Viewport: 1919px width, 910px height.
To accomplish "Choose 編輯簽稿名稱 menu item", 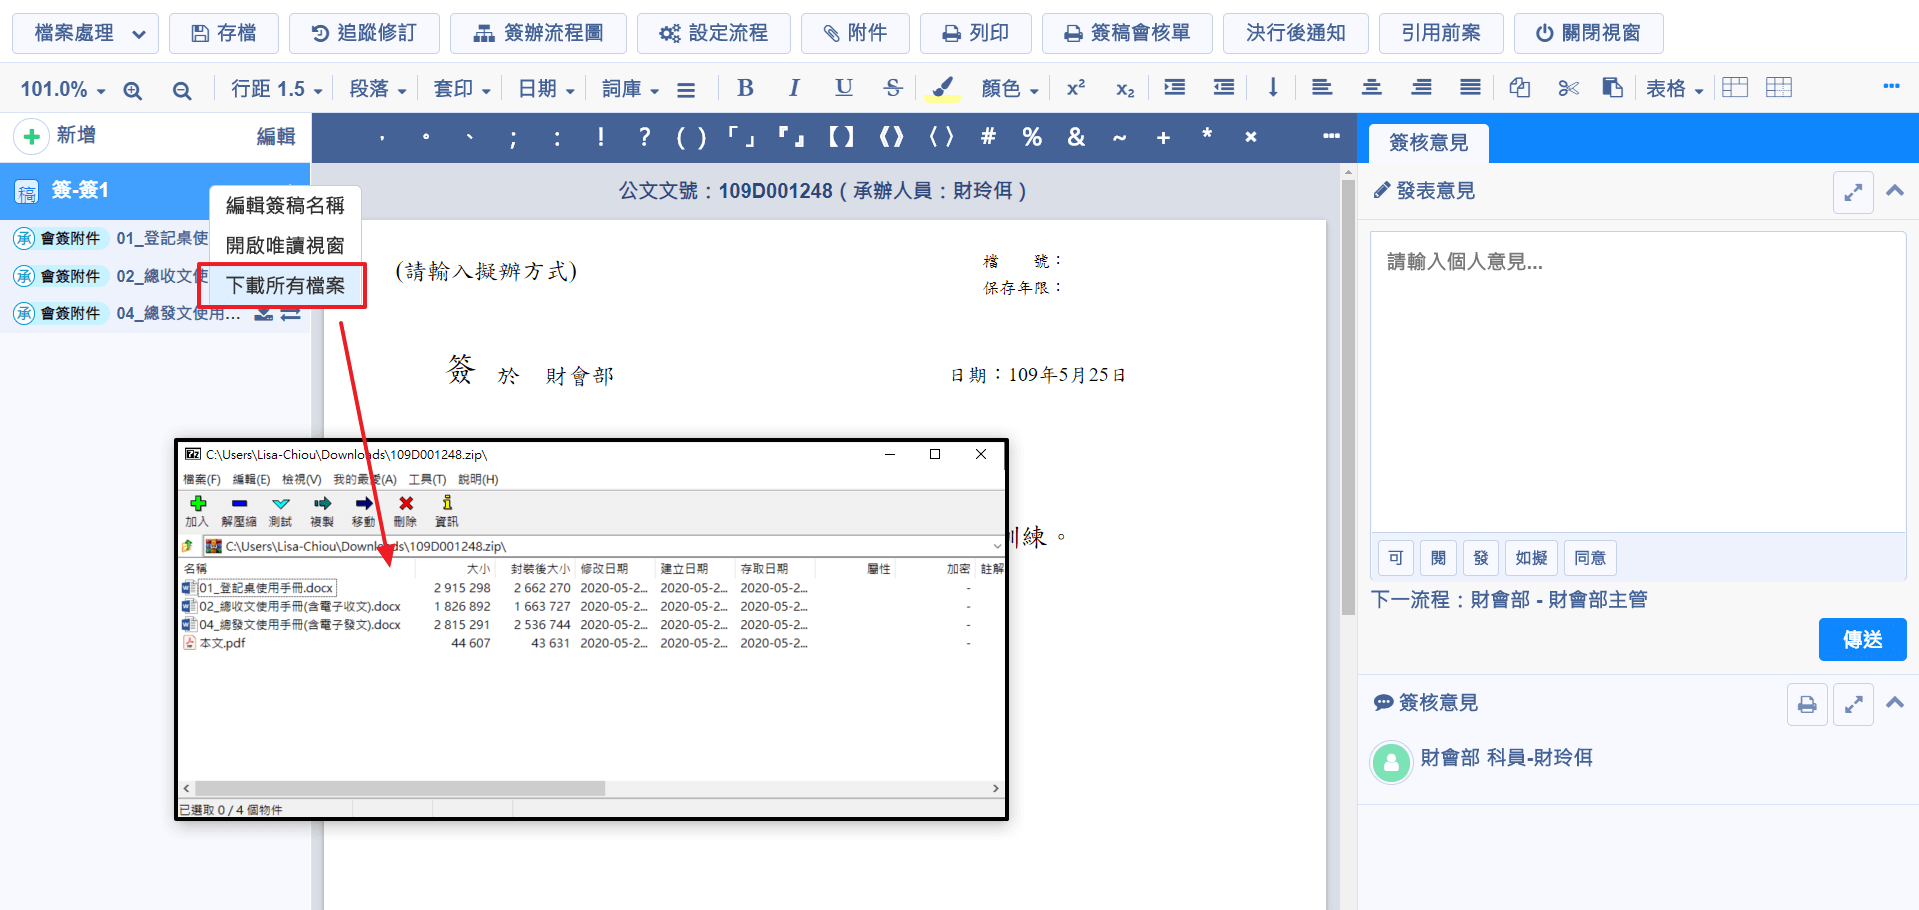I will click(285, 205).
